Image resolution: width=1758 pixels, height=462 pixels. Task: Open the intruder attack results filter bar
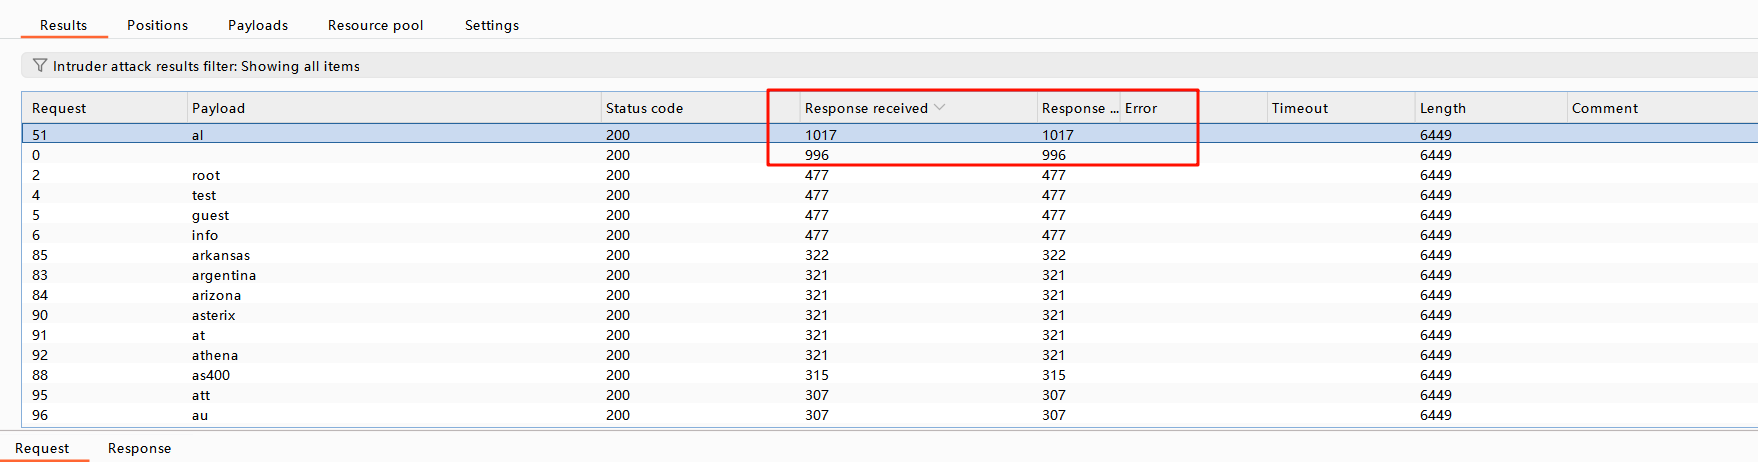click(206, 66)
